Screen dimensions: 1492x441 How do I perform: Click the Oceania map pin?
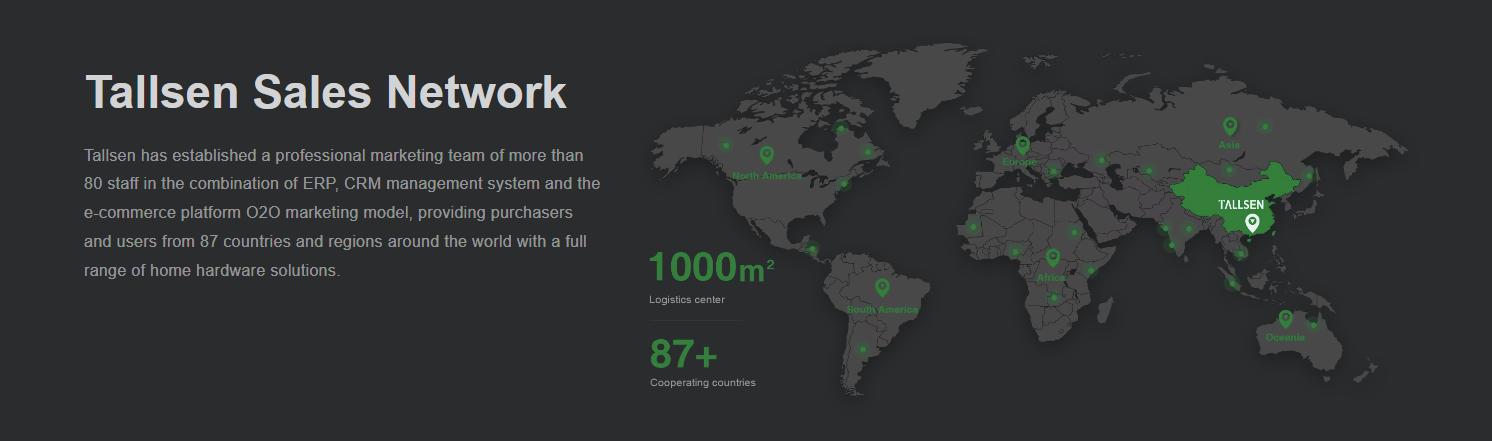(1286, 319)
